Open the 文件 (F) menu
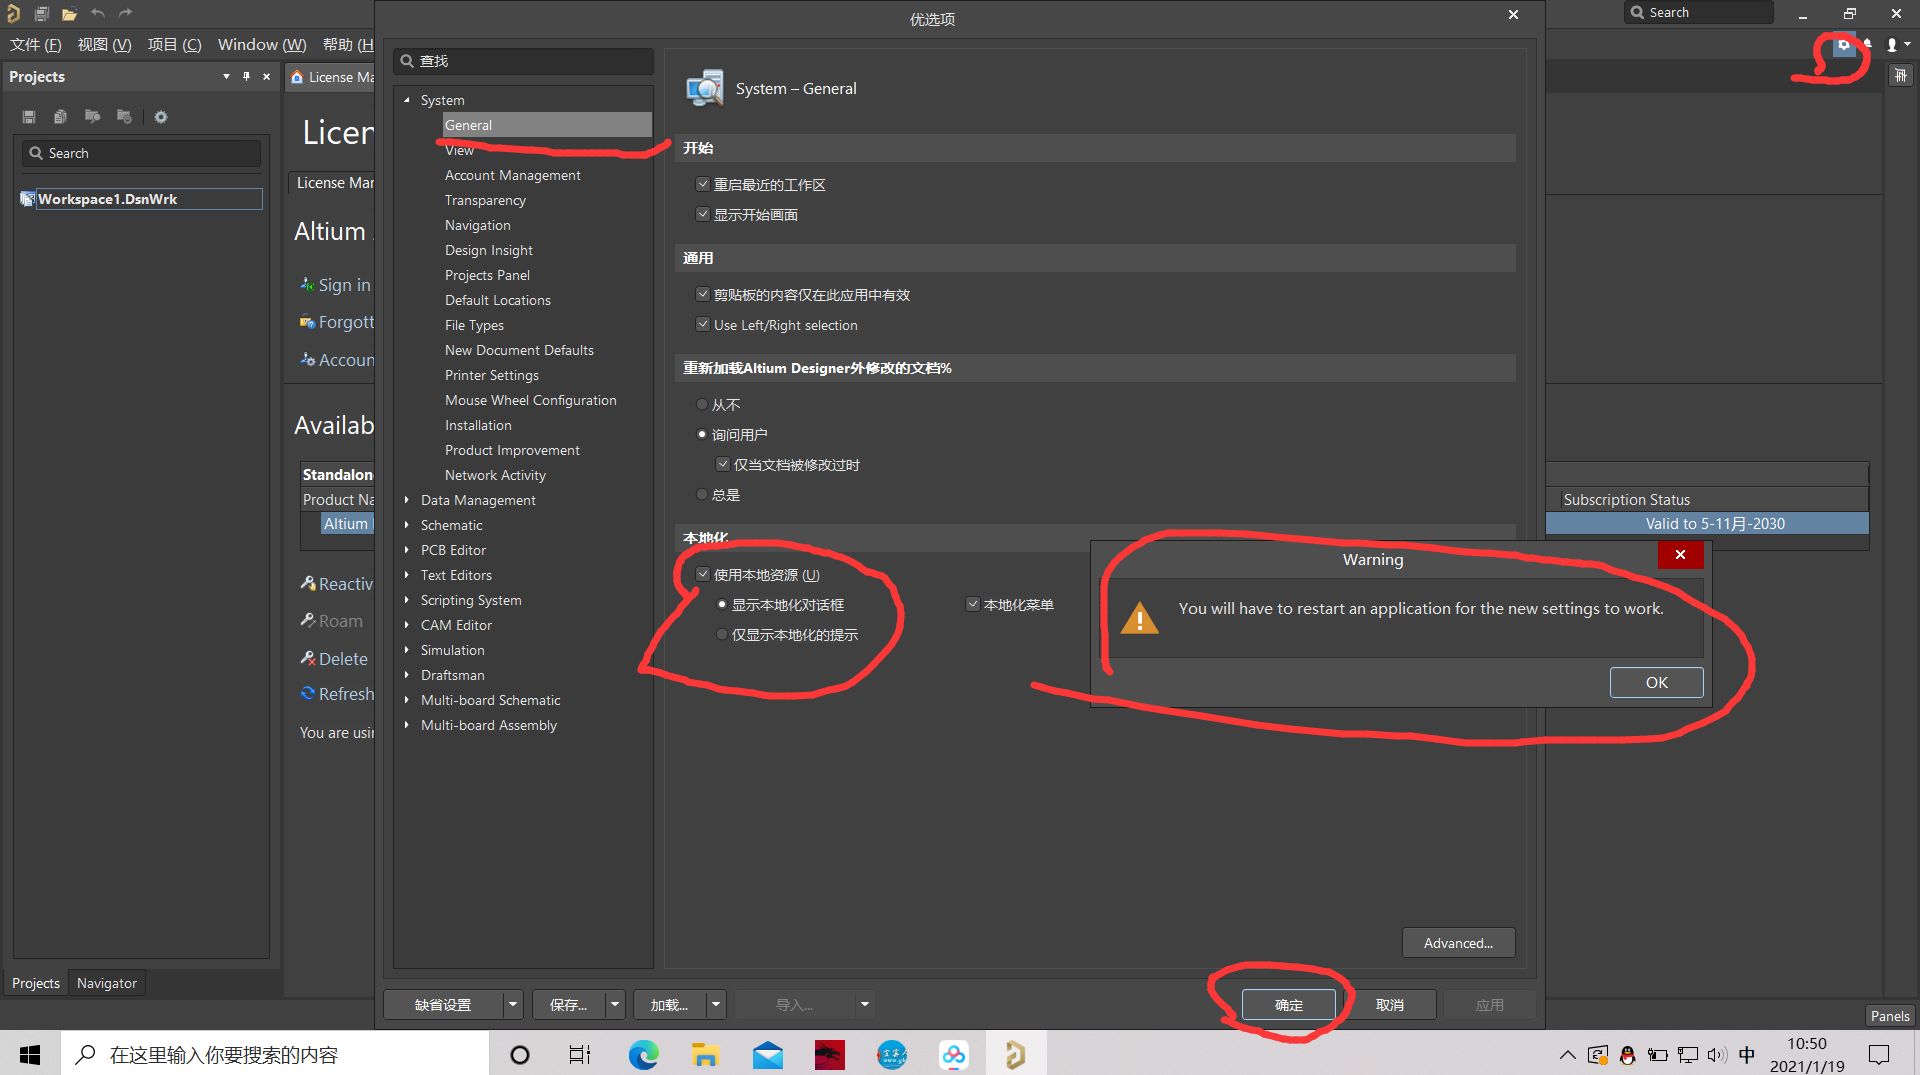Image resolution: width=1920 pixels, height=1075 pixels. coord(36,45)
